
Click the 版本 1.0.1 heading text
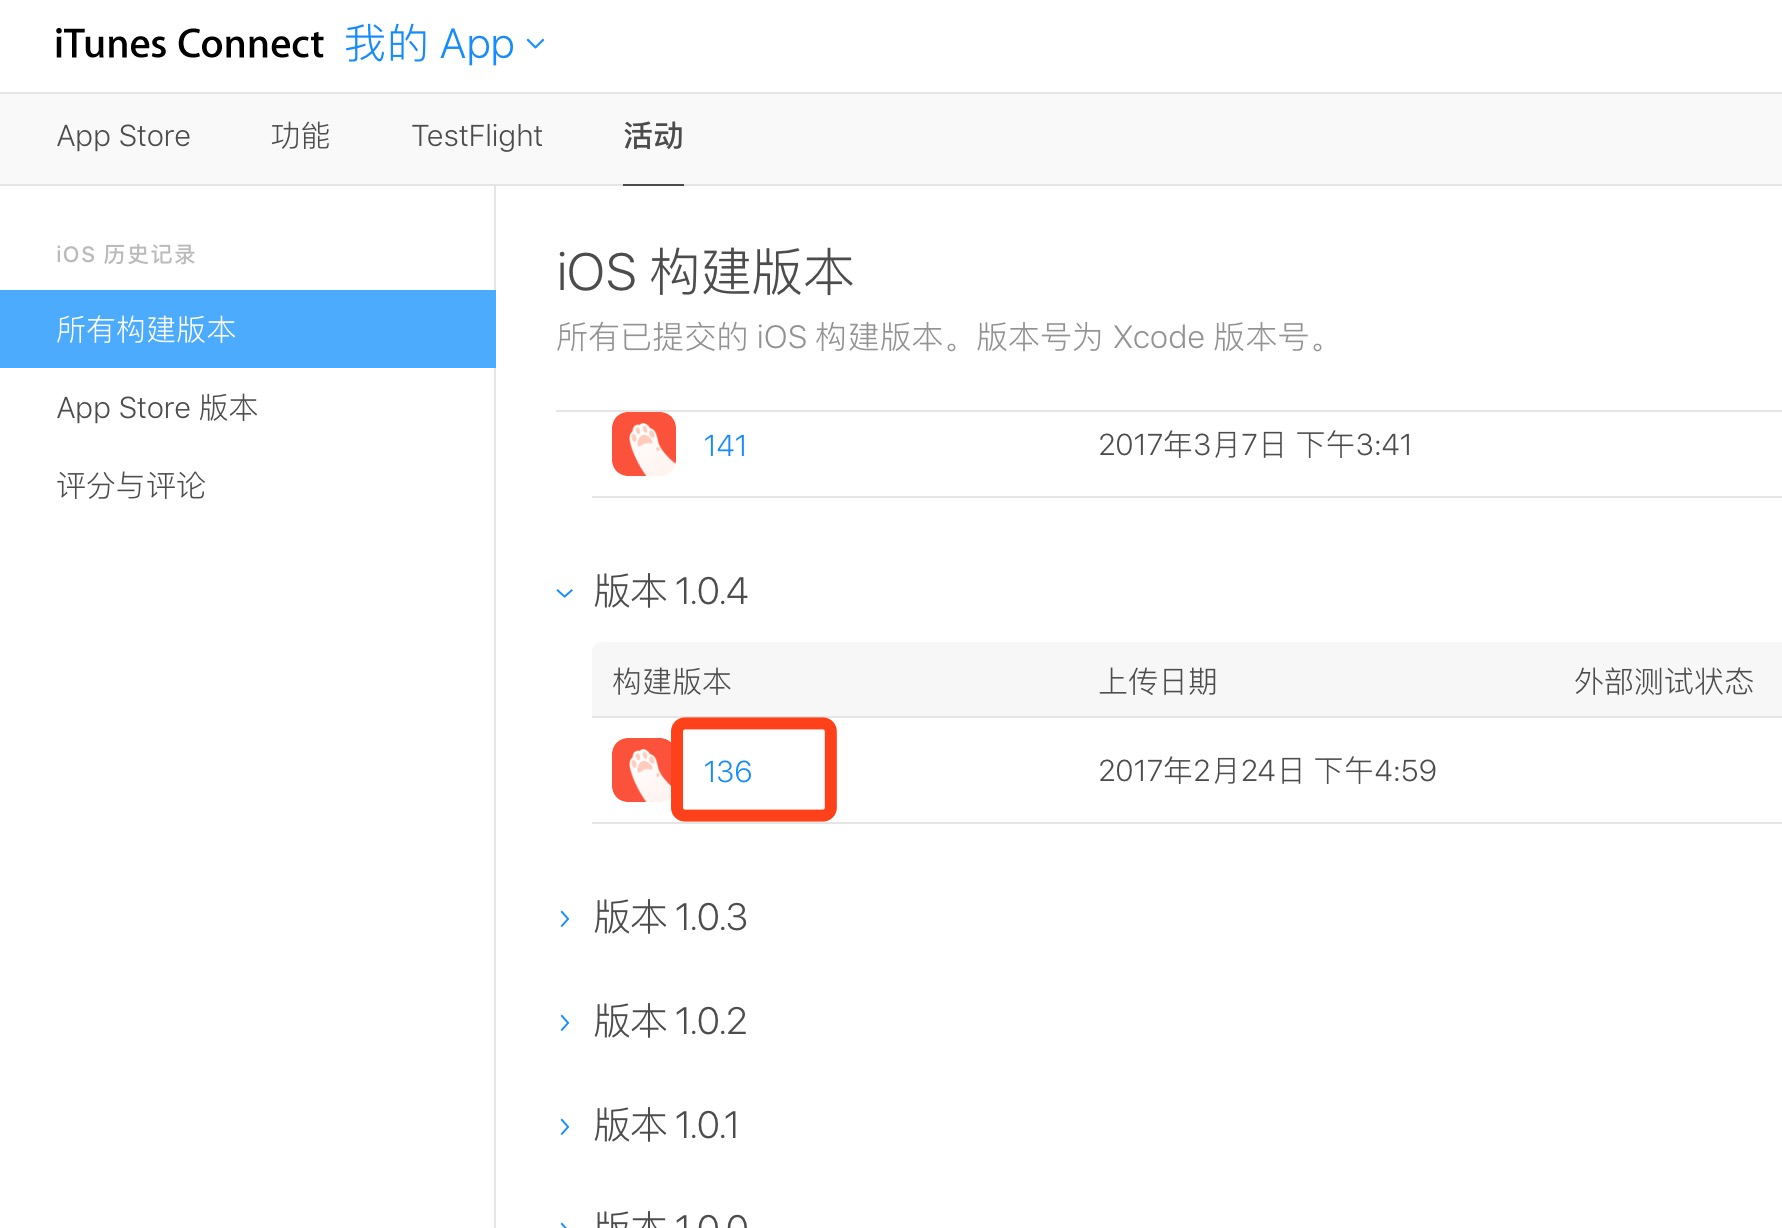666,1125
